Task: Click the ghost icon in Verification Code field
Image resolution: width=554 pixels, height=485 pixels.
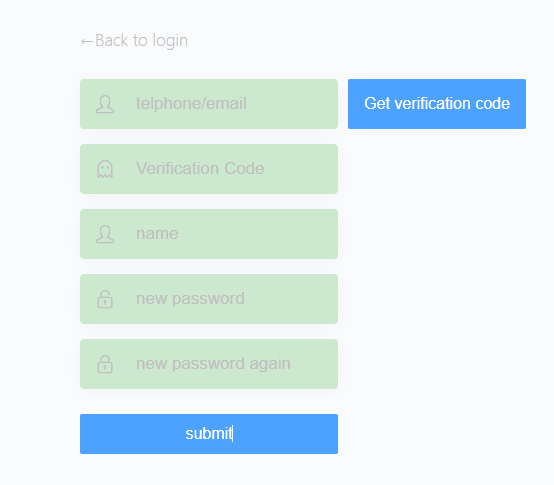Action: coord(105,169)
